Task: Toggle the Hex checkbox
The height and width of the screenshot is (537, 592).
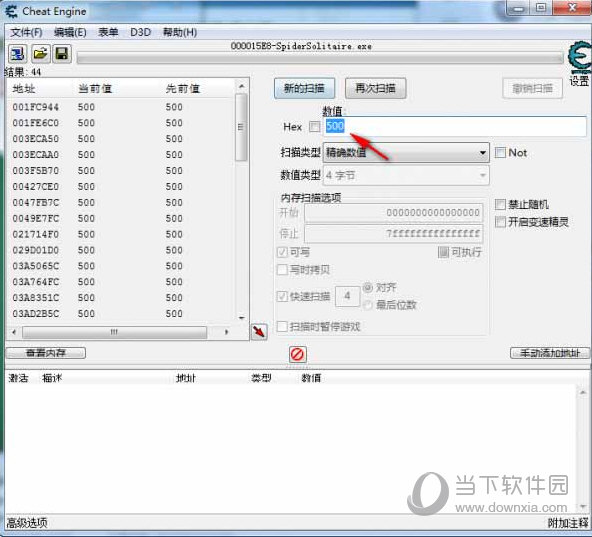Action: coord(314,127)
